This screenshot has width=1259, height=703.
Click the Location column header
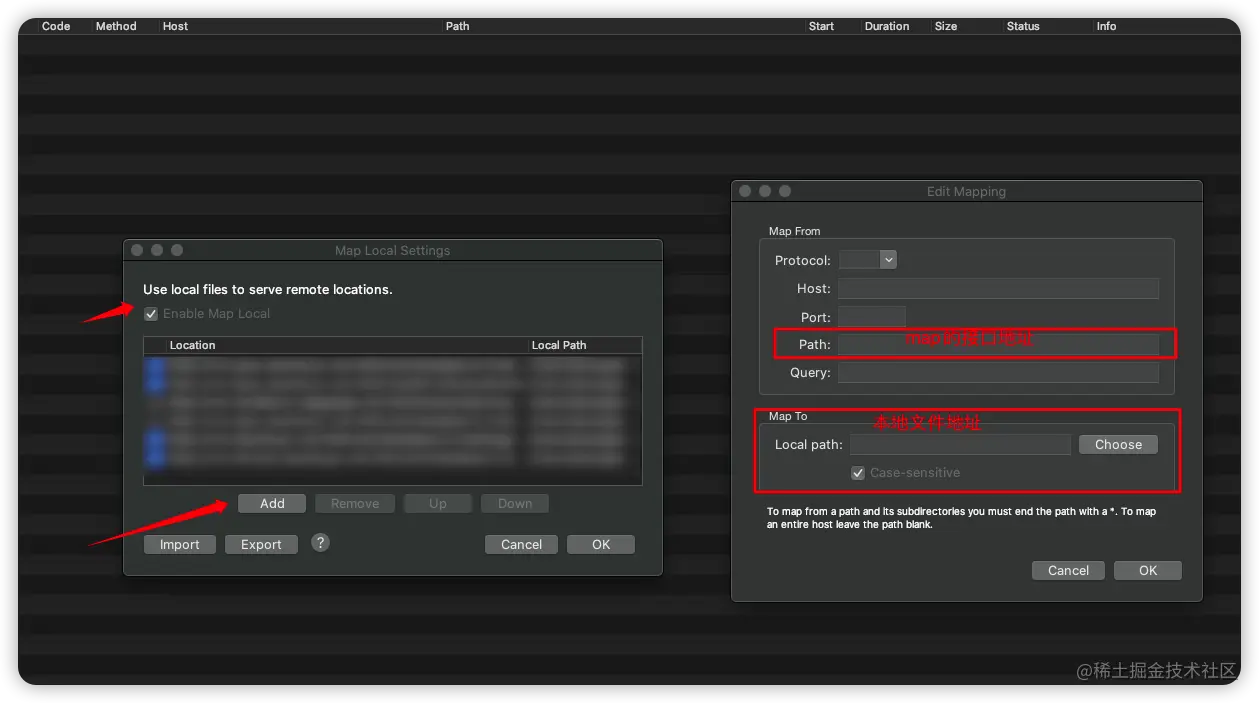(x=192, y=345)
